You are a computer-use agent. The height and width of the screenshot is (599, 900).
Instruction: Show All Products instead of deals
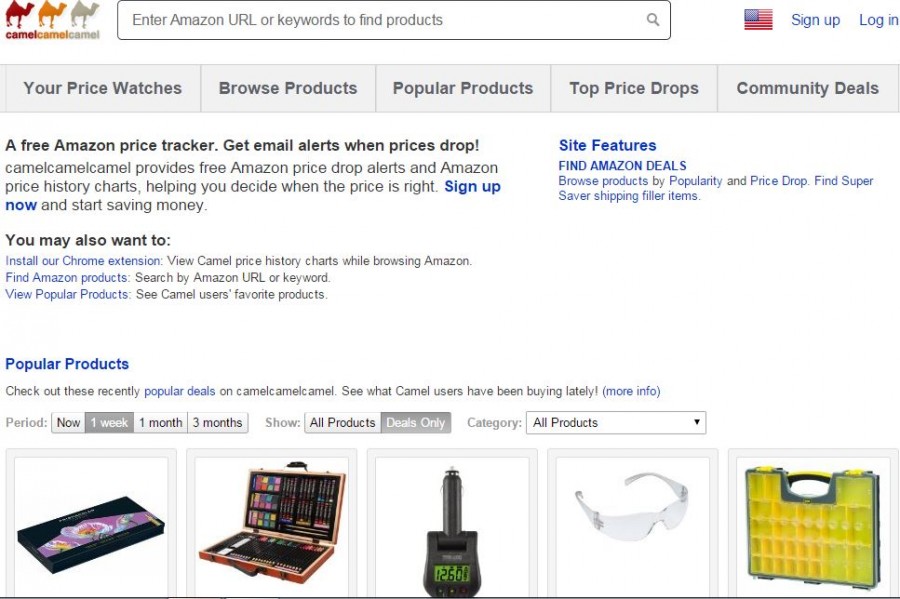pos(342,423)
